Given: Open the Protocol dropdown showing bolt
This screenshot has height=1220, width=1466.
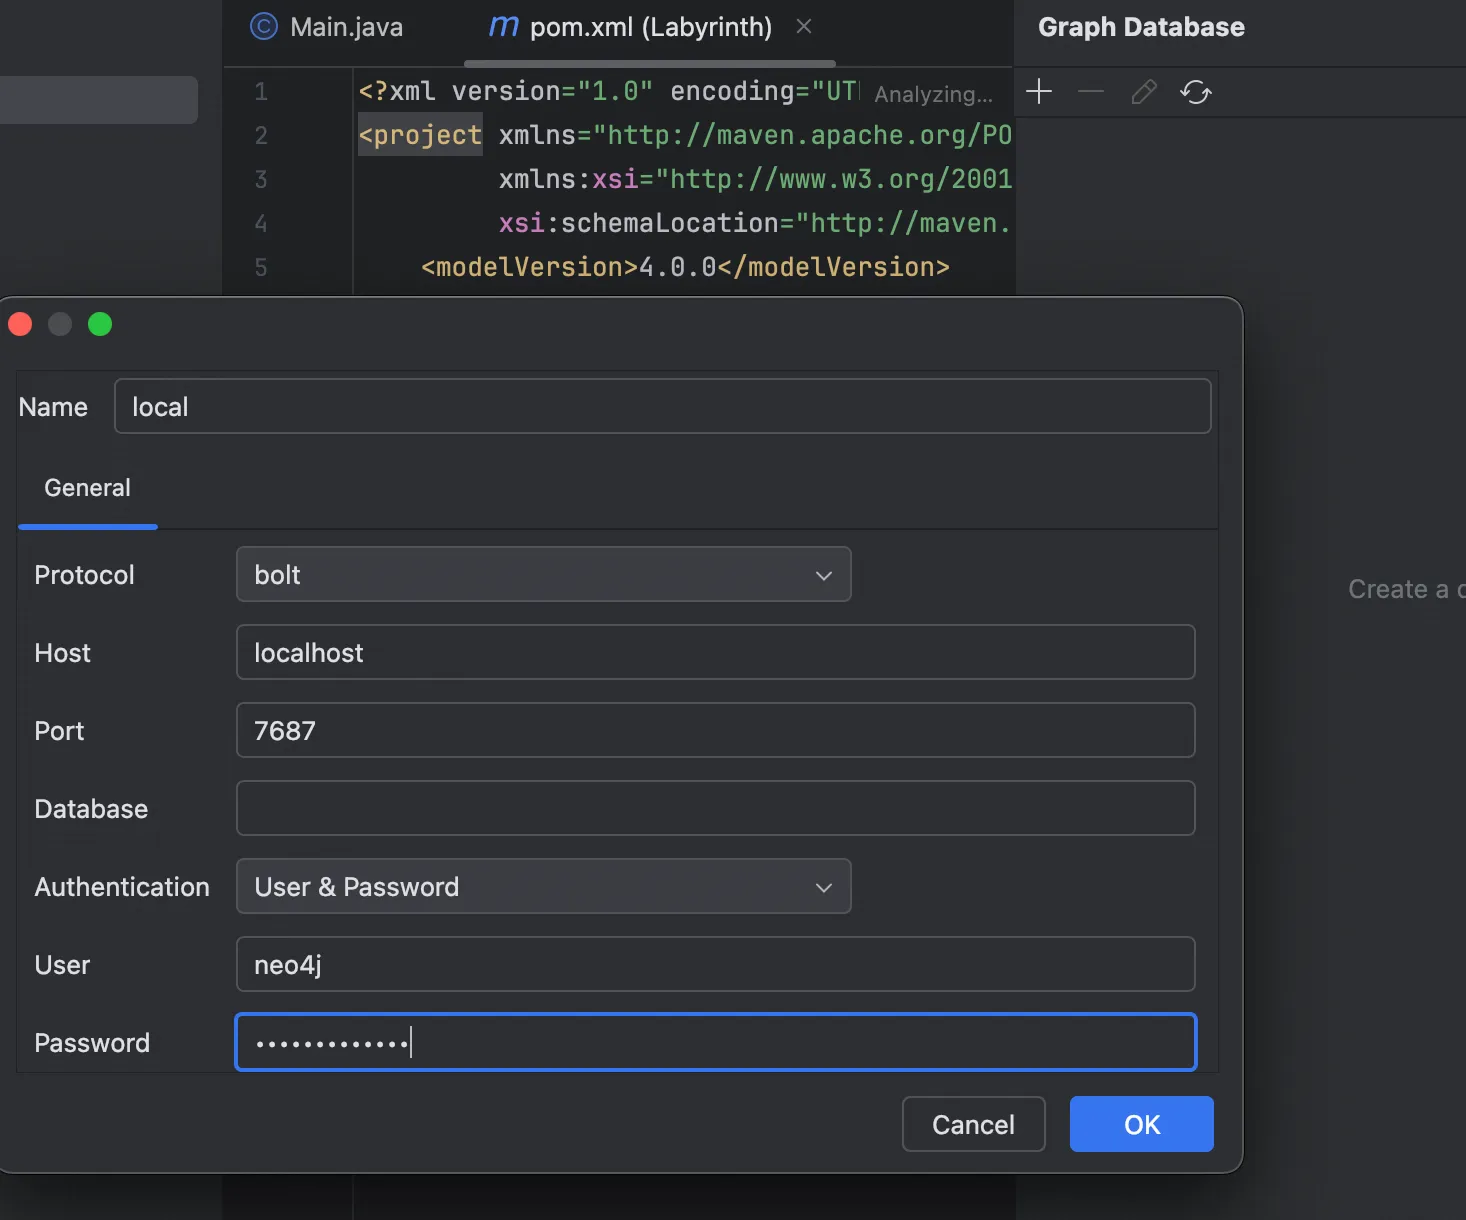Looking at the screenshot, I should [x=543, y=575].
